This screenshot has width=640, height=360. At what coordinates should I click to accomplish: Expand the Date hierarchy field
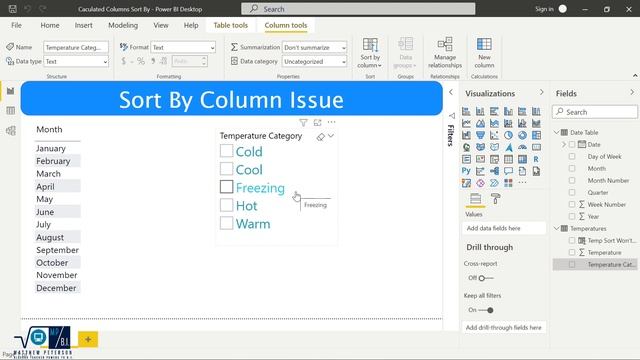[564, 144]
